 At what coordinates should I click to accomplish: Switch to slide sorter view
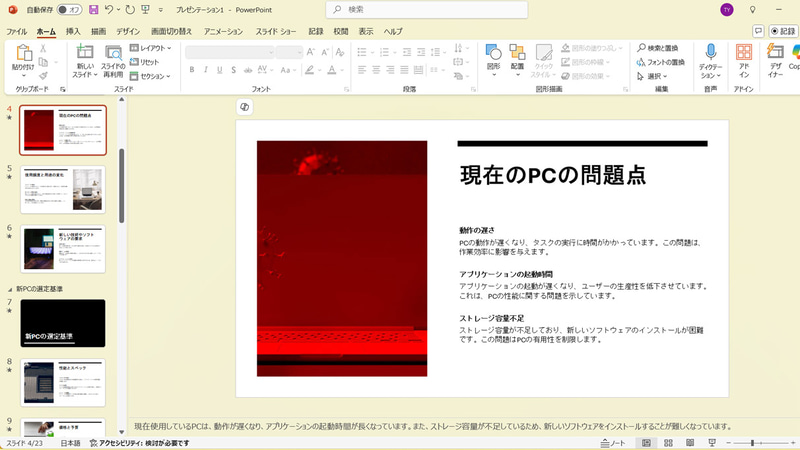(x=668, y=443)
